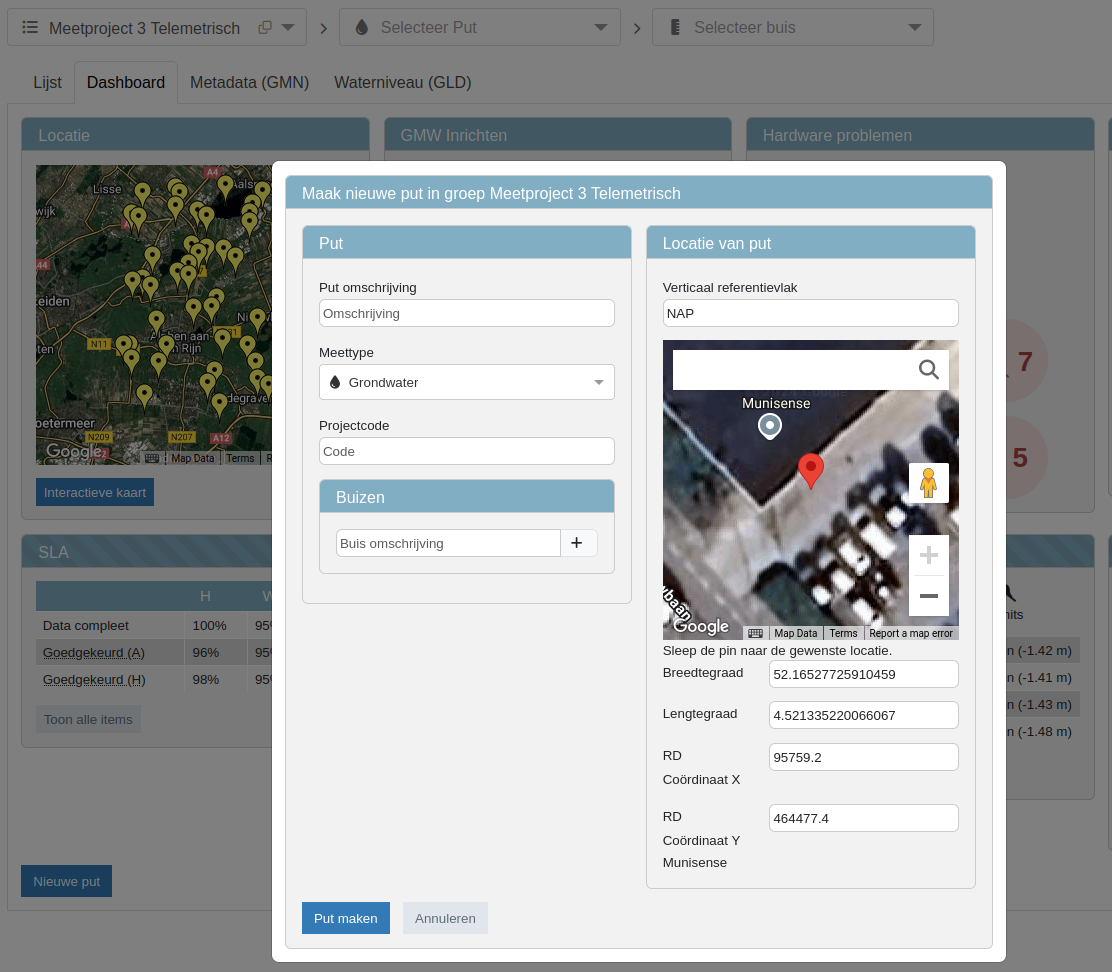Screen dimensions: 1112x972
Task: Click the keyboard shortcuts icon on map
Action: coord(755,633)
